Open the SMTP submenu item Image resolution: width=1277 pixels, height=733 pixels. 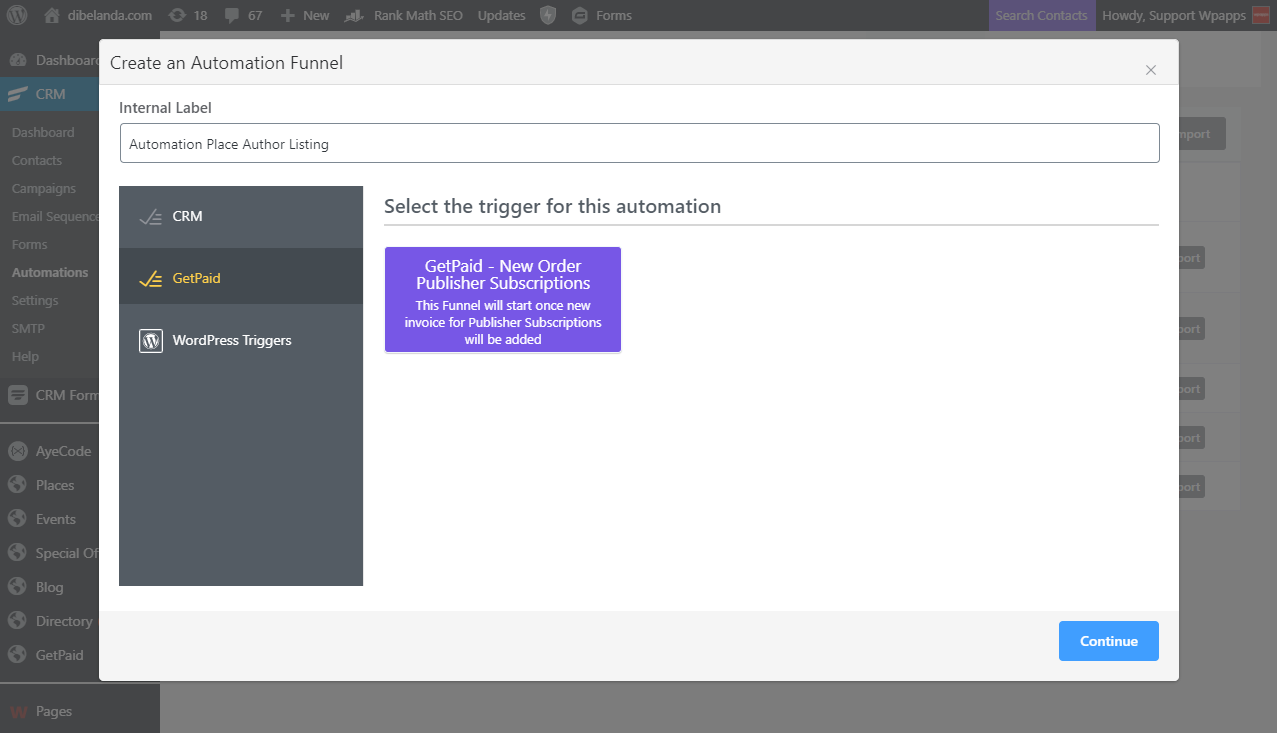pyautogui.click(x=28, y=328)
